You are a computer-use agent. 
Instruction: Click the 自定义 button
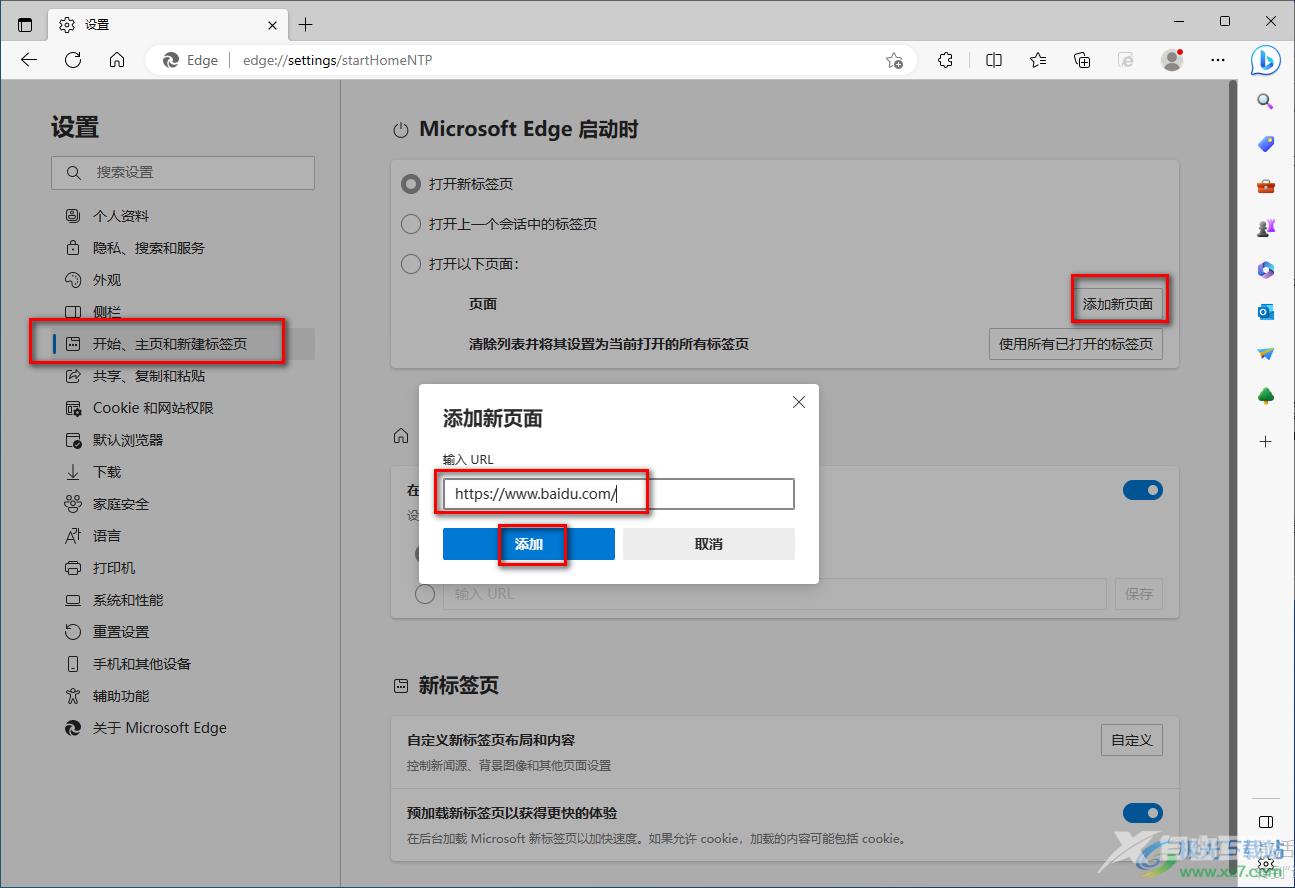click(x=1132, y=740)
